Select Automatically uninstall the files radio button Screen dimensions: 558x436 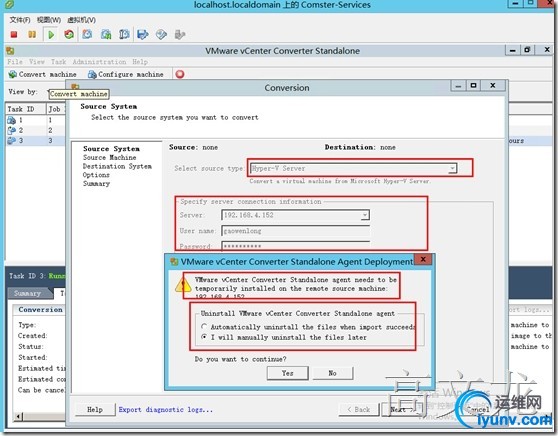(x=204, y=326)
